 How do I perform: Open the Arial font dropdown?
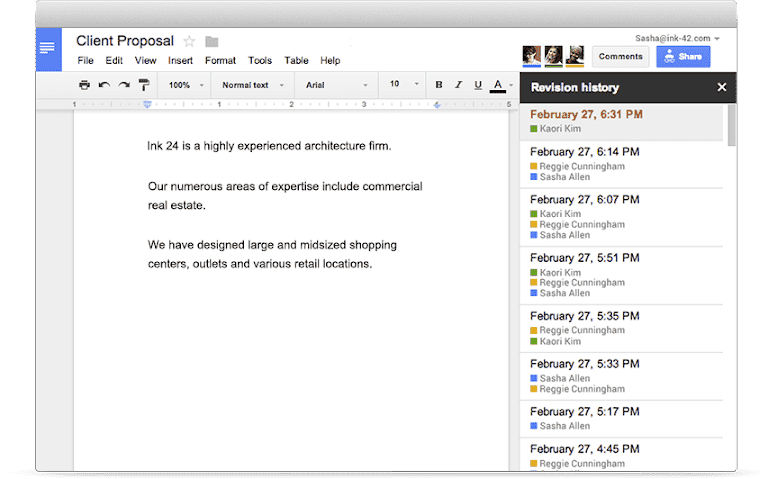[336, 85]
